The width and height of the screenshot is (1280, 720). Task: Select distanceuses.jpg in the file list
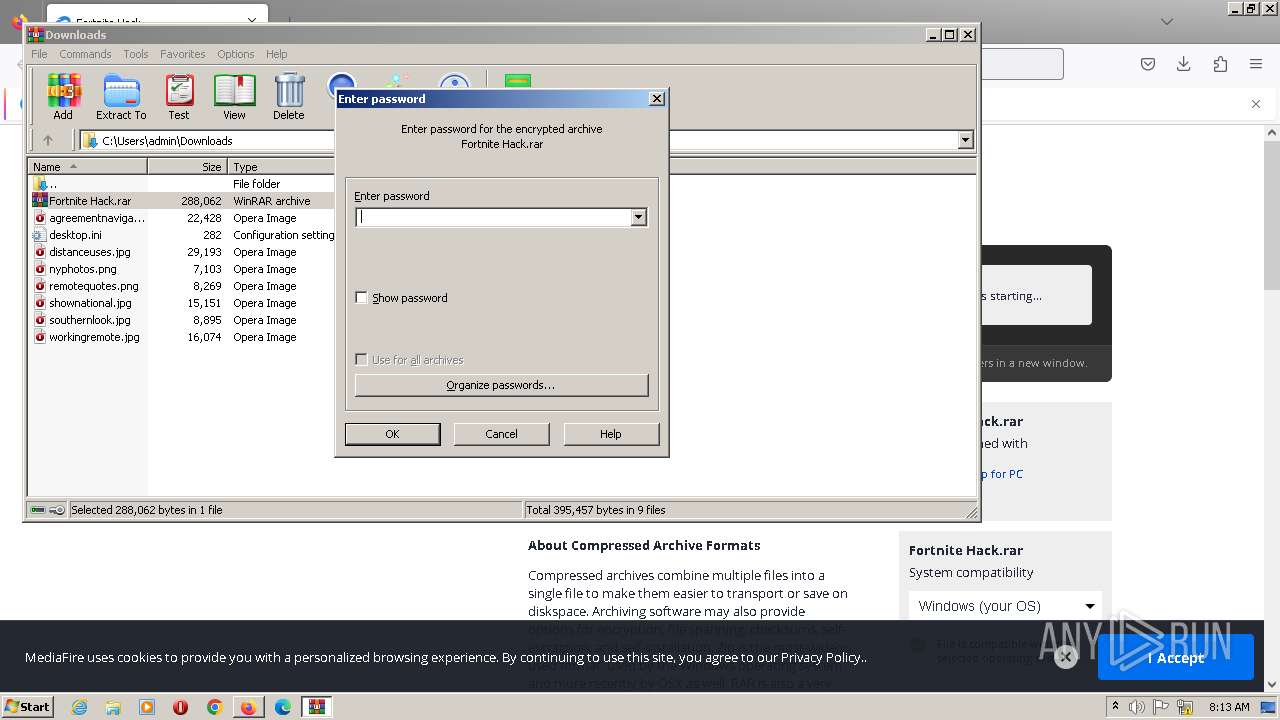click(89, 252)
